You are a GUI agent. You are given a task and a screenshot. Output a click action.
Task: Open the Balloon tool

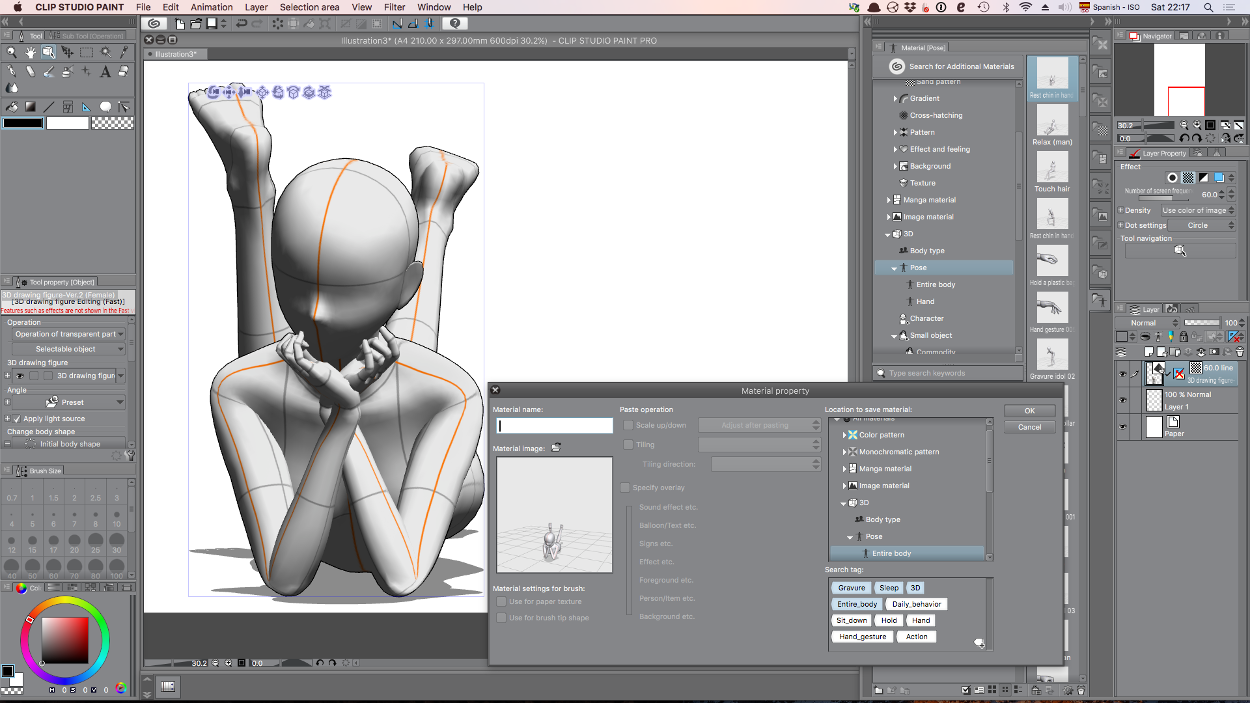[x=104, y=107]
